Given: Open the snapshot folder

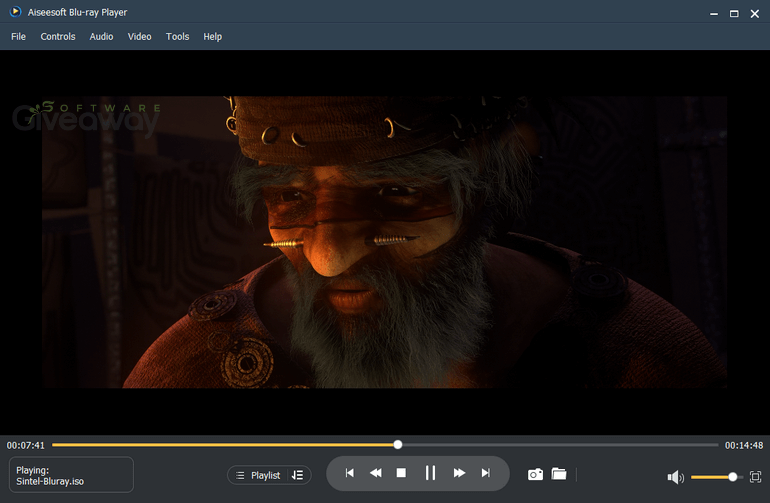Looking at the screenshot, I should [x=559, y=474].
